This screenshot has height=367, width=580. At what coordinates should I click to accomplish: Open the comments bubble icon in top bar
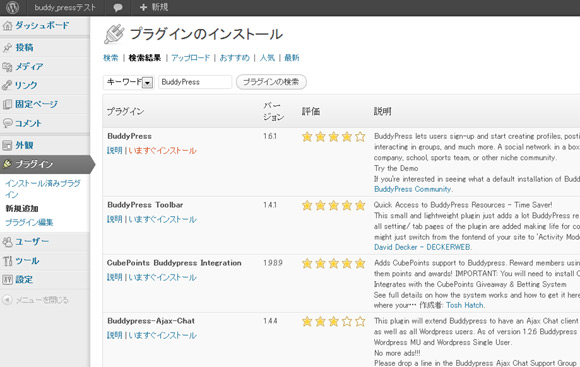click(x=118, y=7)
